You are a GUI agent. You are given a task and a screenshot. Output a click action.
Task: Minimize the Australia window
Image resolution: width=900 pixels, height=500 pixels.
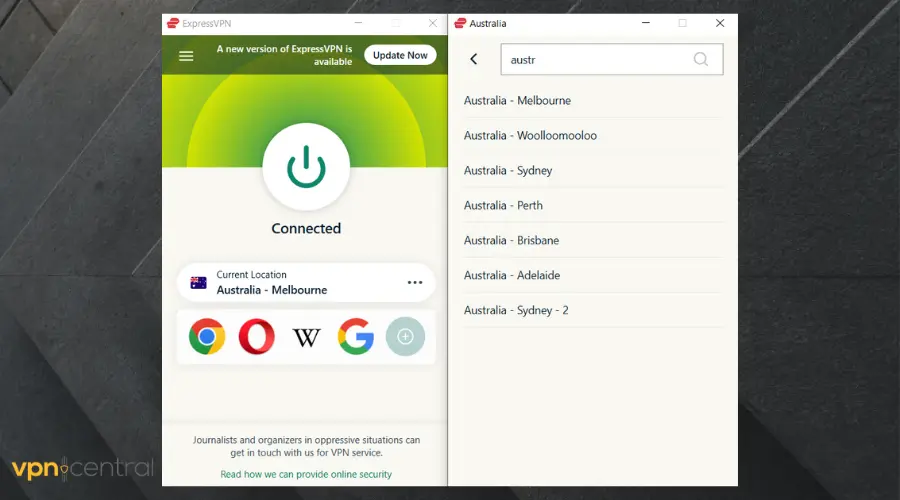tap(646, 23)
